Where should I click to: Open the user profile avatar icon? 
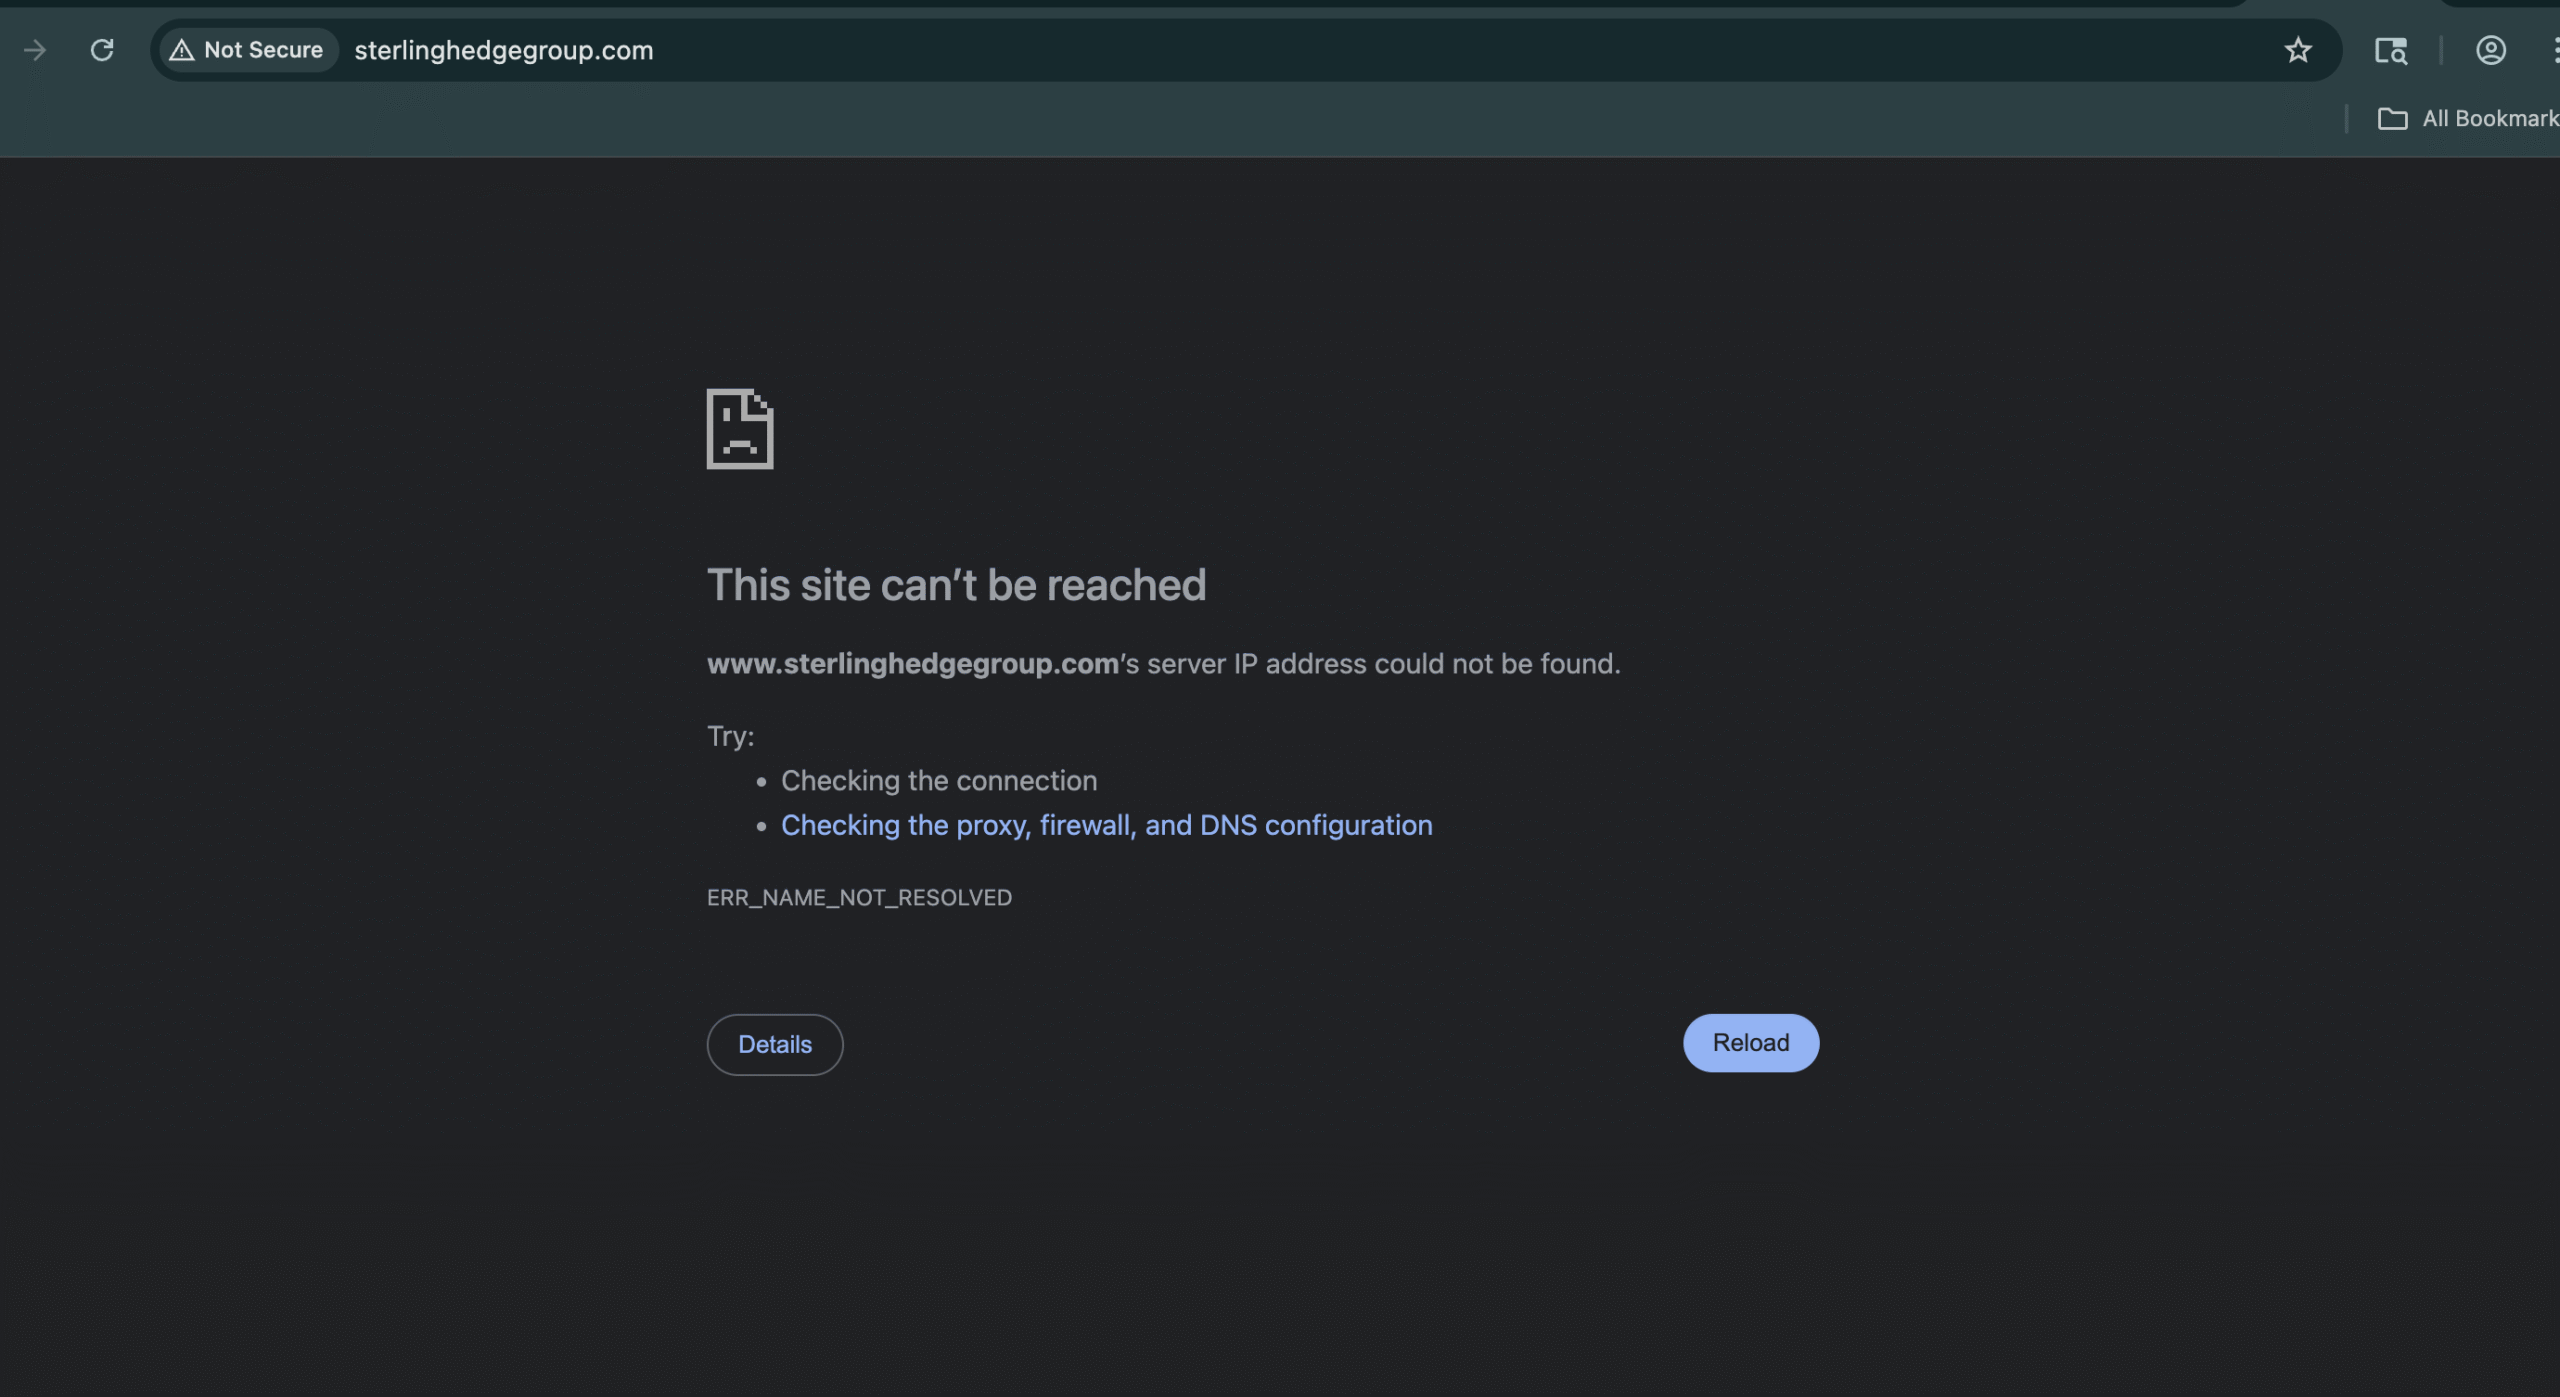2490,50
